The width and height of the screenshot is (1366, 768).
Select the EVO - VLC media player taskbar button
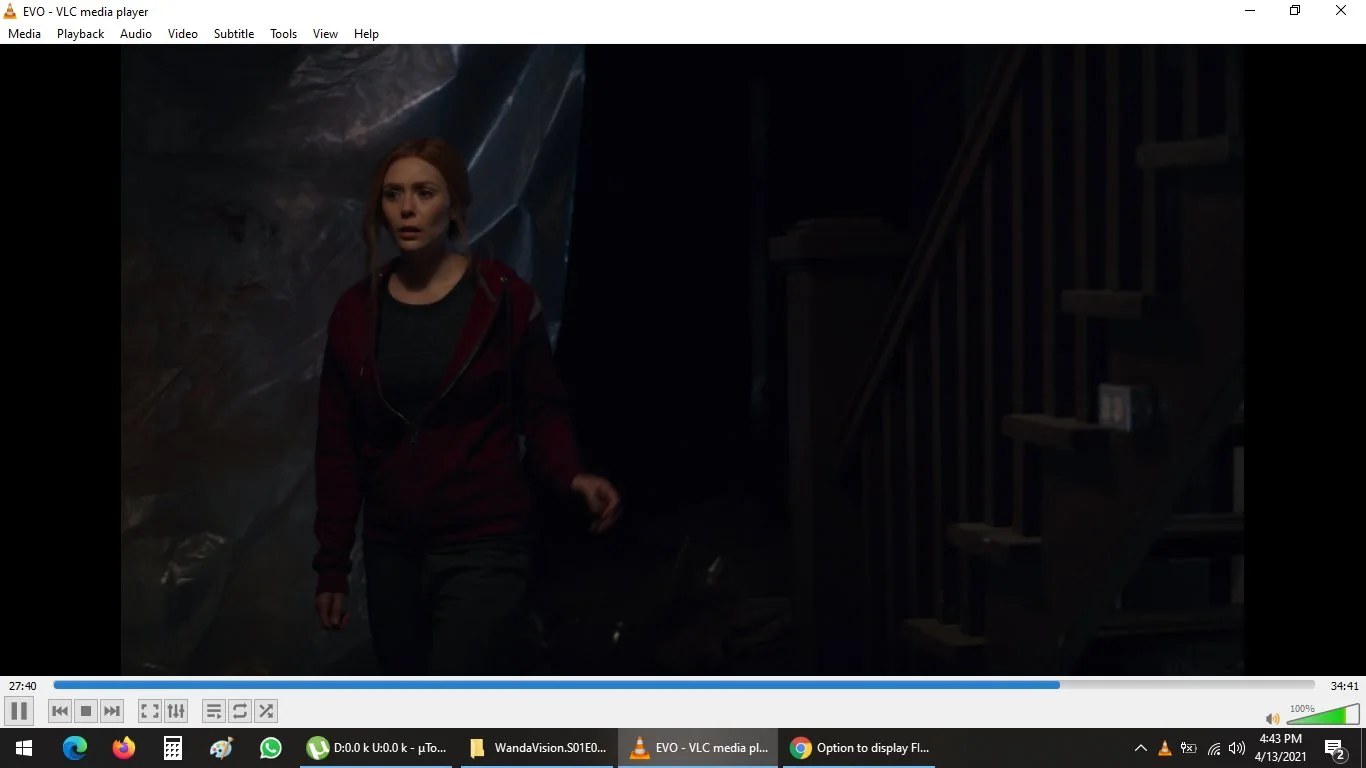point(698,748)
